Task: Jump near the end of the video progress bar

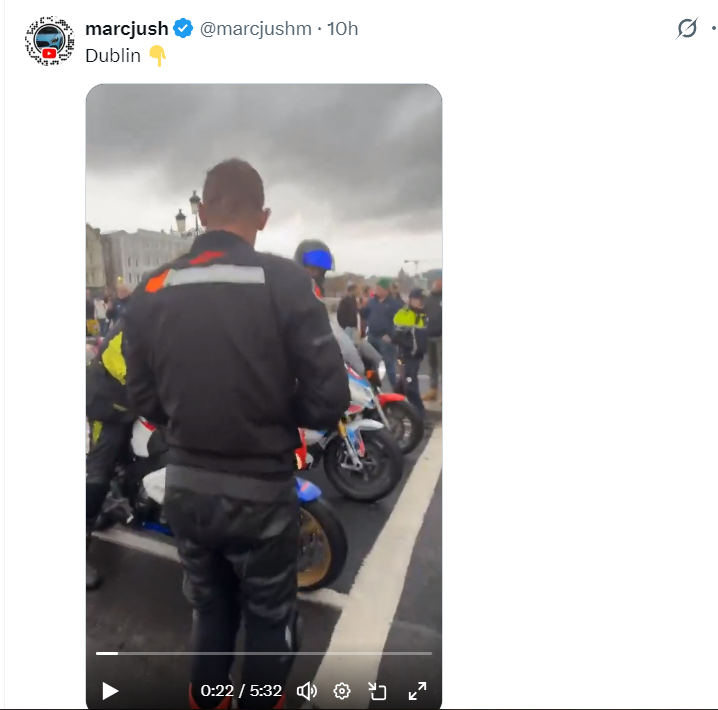Action: tap(428, 653)
